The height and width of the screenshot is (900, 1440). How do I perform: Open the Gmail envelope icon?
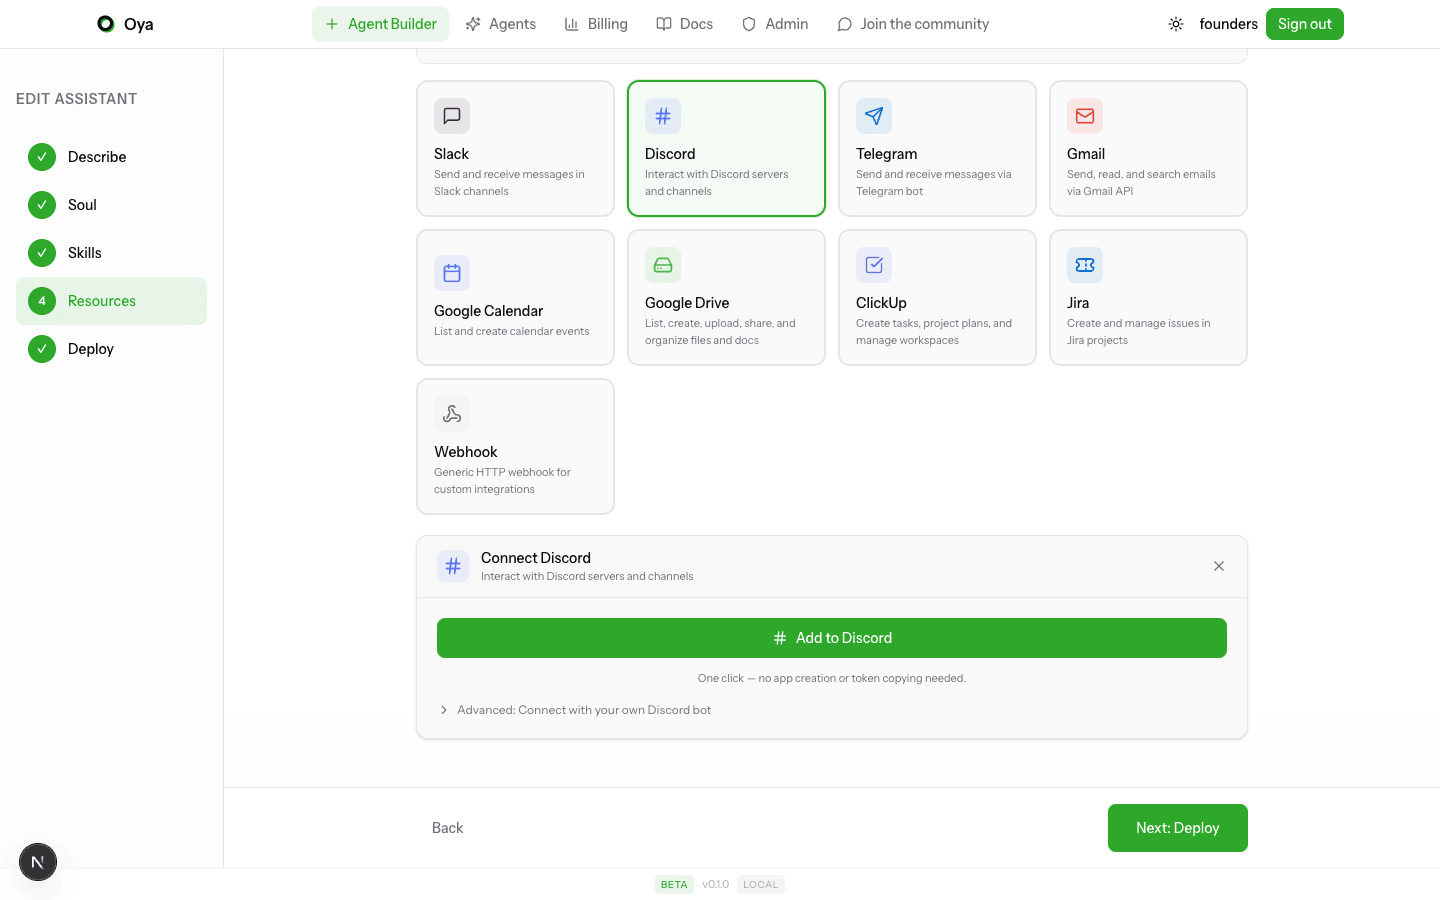coord(1084,115)
